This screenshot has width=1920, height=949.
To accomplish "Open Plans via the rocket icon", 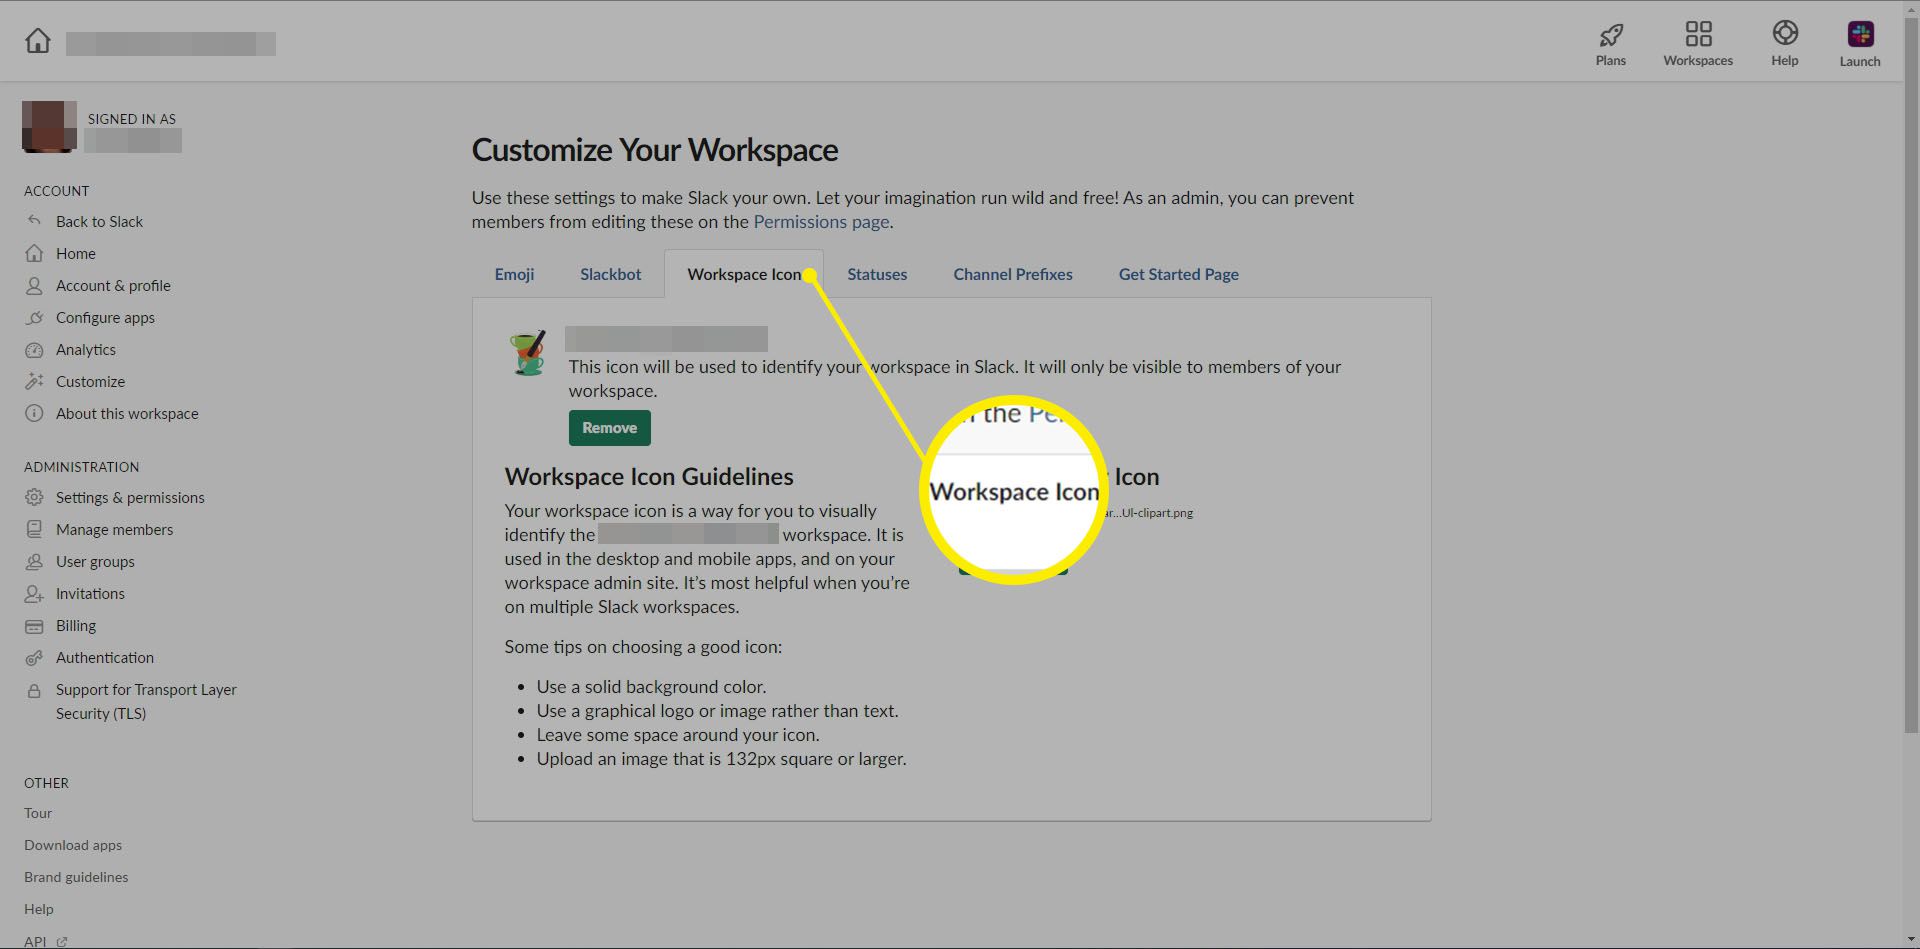I will coord(1610,35).
